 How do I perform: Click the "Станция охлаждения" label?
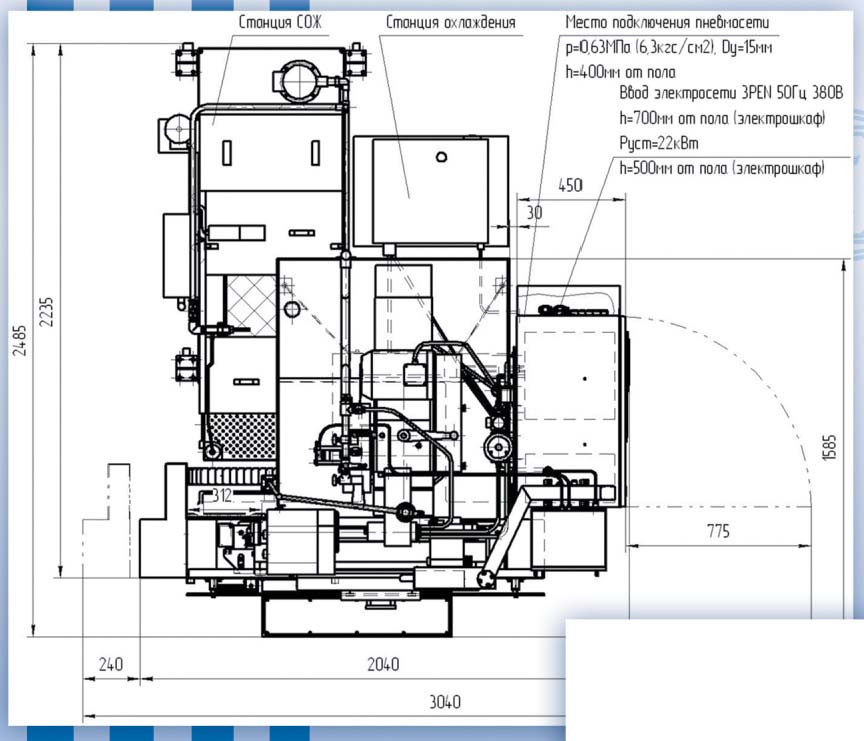click(x=451, y=22)
